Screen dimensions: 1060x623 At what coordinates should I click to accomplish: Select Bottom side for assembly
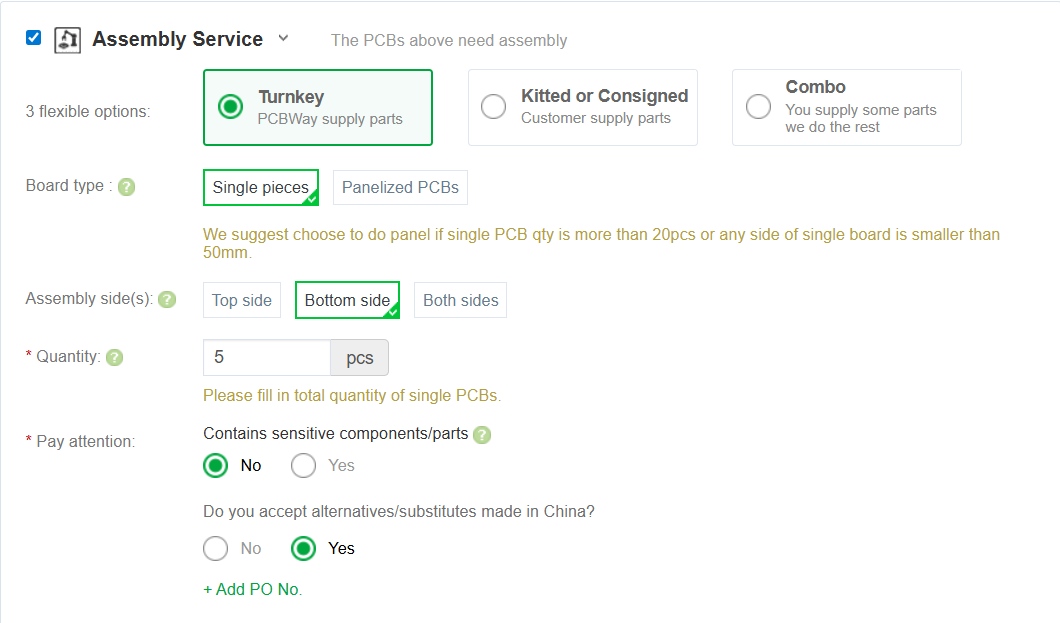click(347, 300)
